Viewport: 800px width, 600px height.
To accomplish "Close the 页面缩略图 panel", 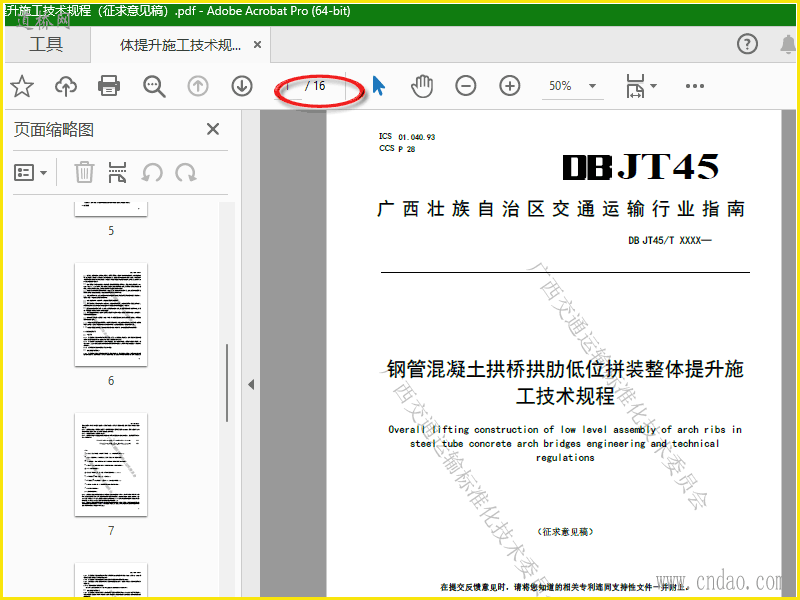I will click(213, 129).
